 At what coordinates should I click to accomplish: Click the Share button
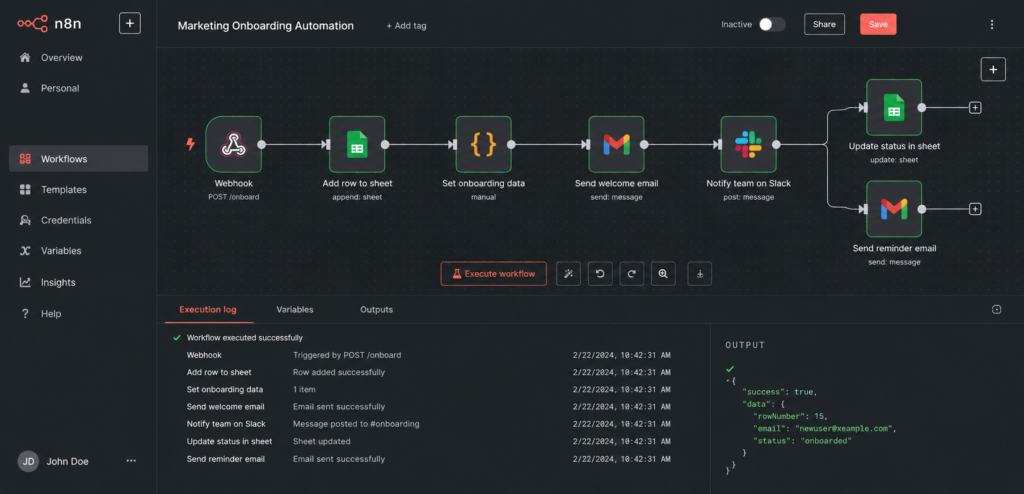pyautogui.click(x=824, y=24)
